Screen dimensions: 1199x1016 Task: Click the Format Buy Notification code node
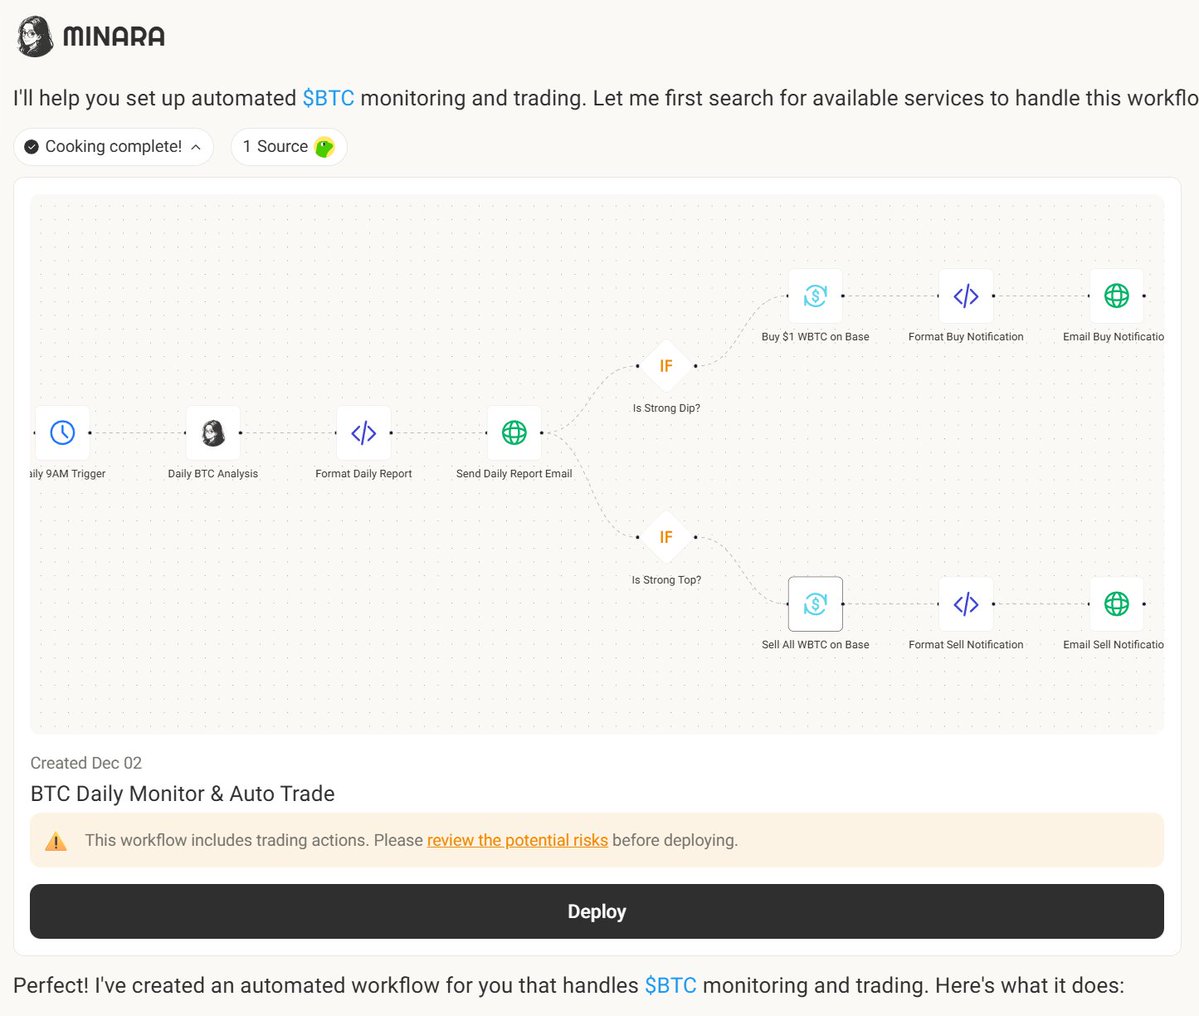click(x=966, y=296)
